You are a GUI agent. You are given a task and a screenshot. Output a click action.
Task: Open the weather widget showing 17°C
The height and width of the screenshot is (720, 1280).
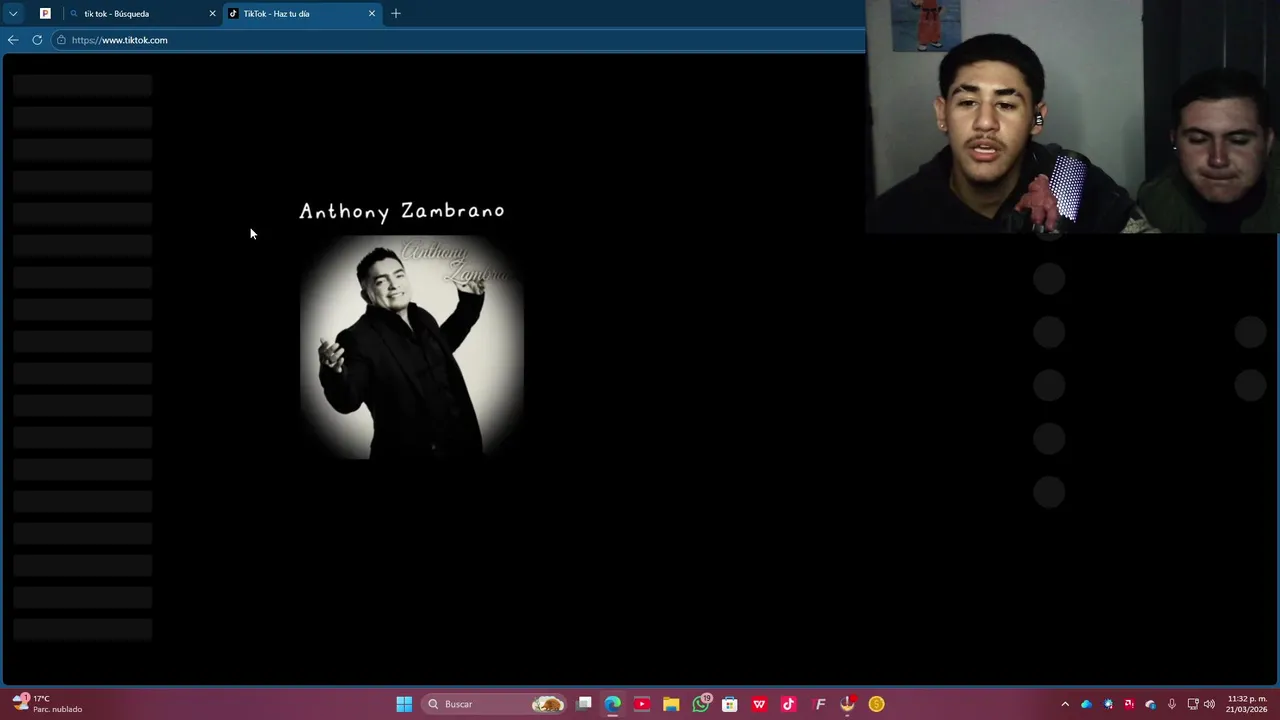pos(47,704)
